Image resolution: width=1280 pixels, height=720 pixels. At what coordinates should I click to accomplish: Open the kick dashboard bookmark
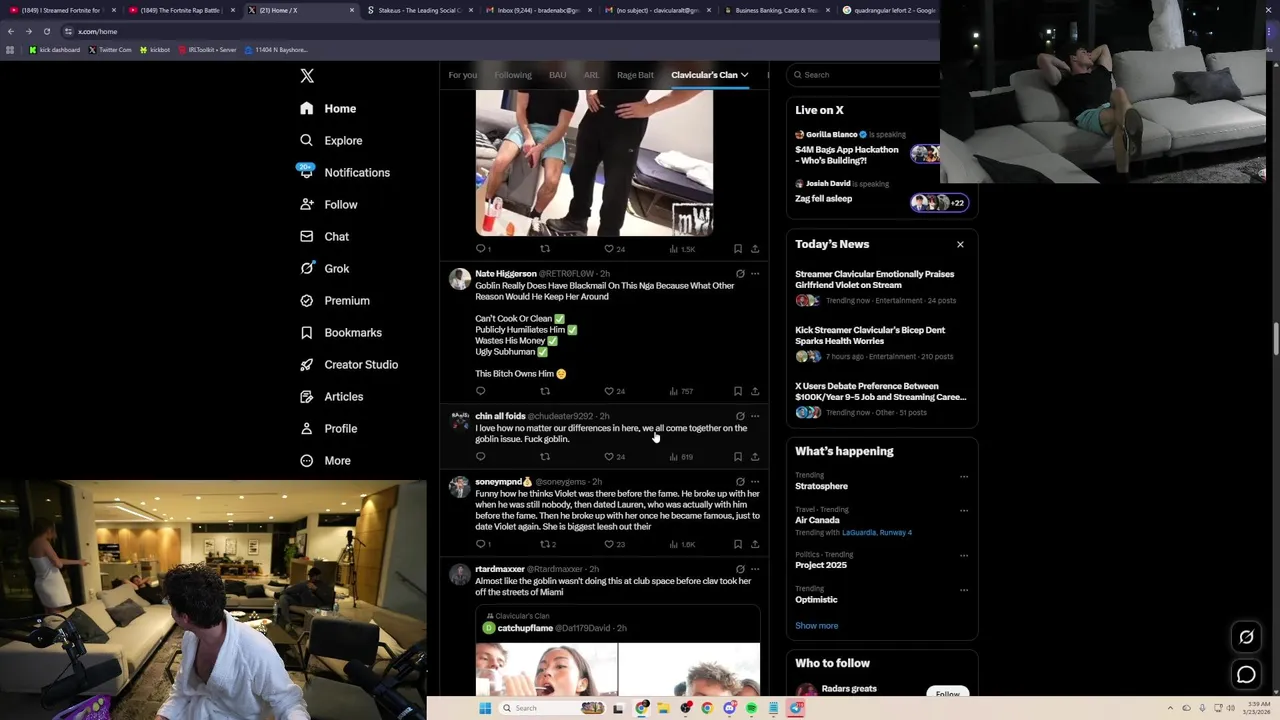point(55,49)
